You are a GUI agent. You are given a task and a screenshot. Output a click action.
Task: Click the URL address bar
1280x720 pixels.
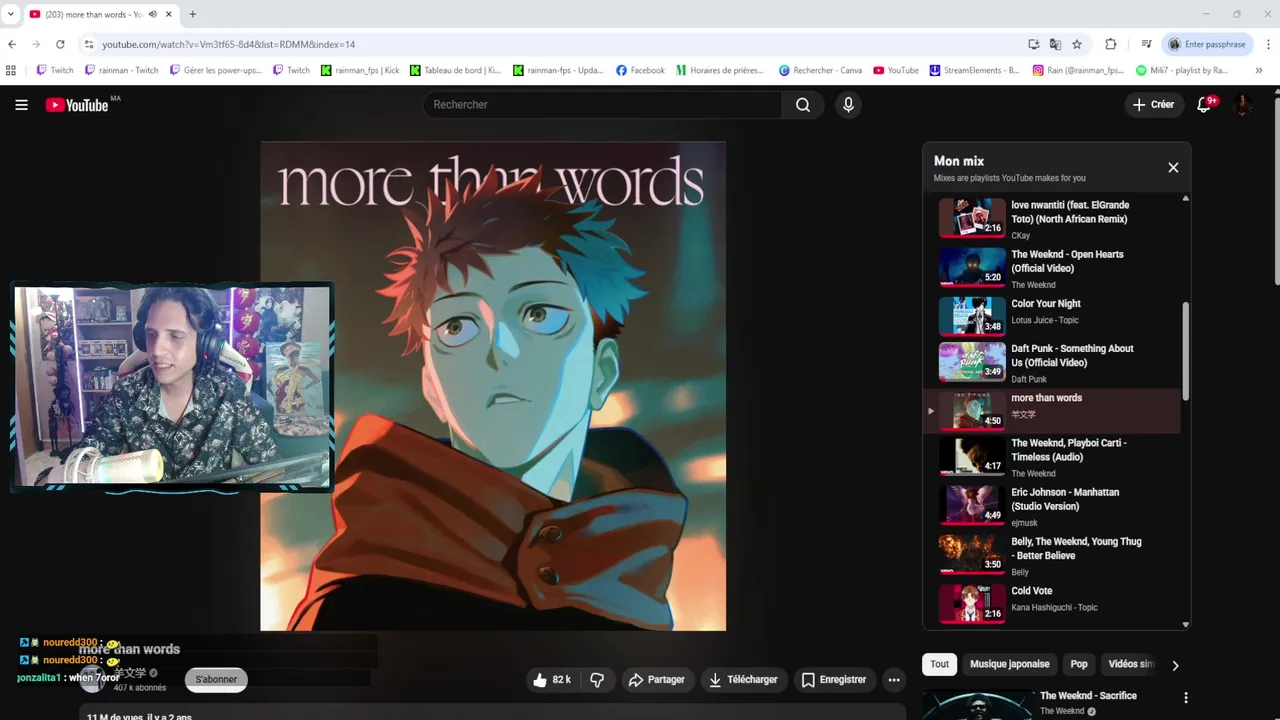(560, 44)
